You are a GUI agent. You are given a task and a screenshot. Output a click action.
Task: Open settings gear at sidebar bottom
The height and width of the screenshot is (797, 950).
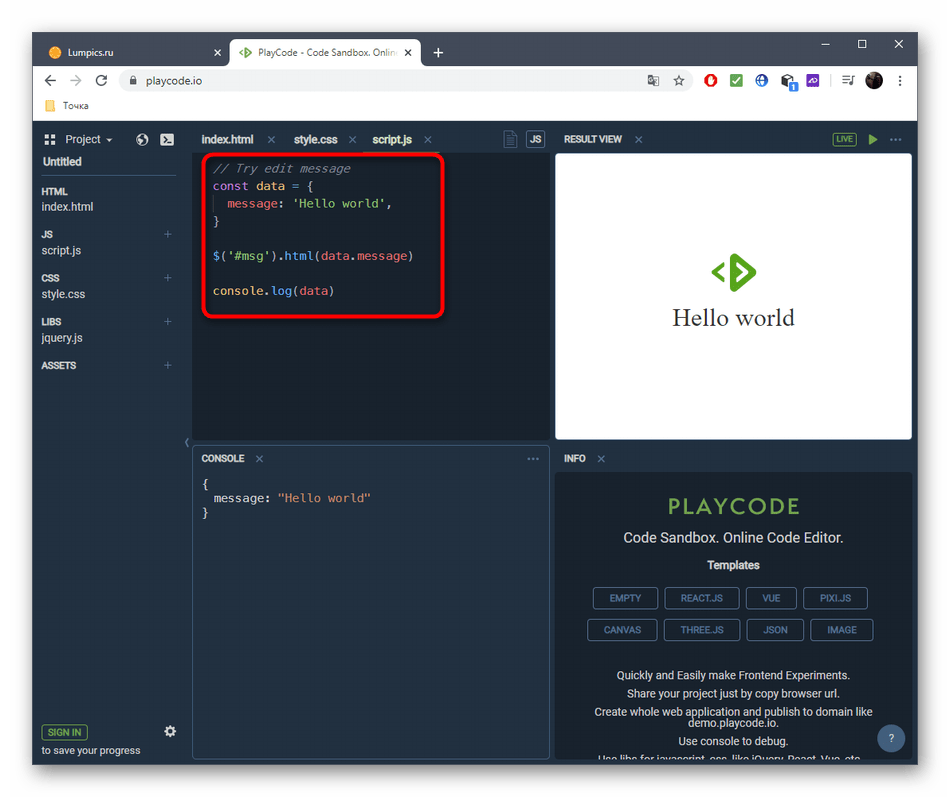(170, 731)
